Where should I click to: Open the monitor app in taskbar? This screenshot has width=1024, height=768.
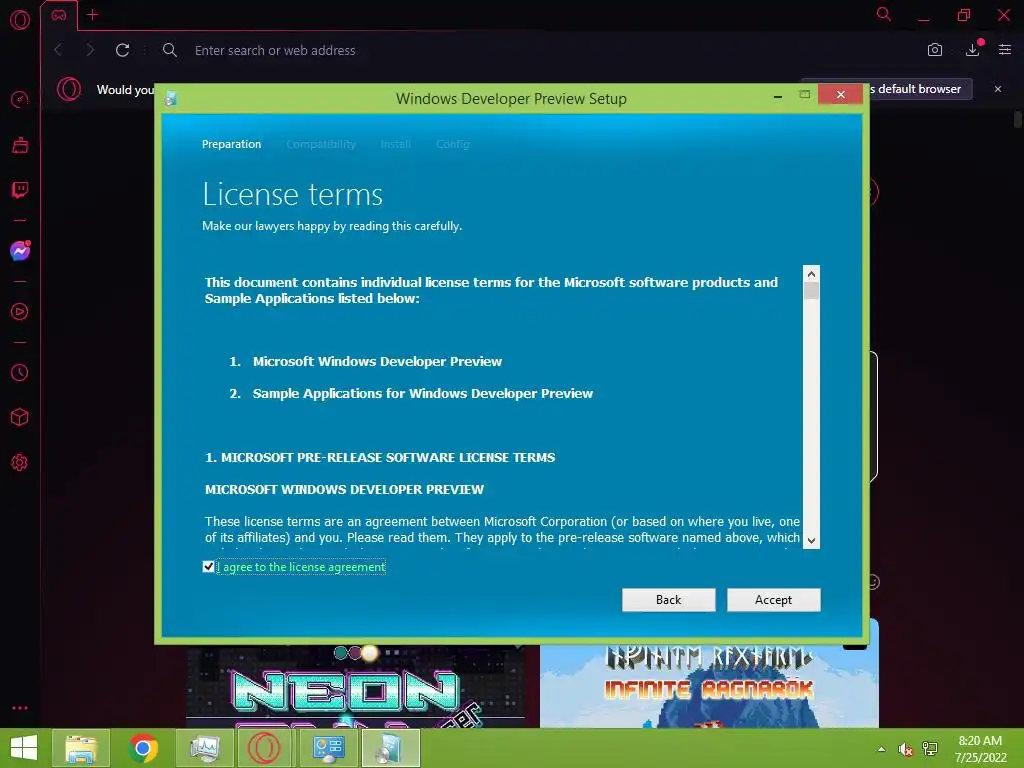[205, 748]
